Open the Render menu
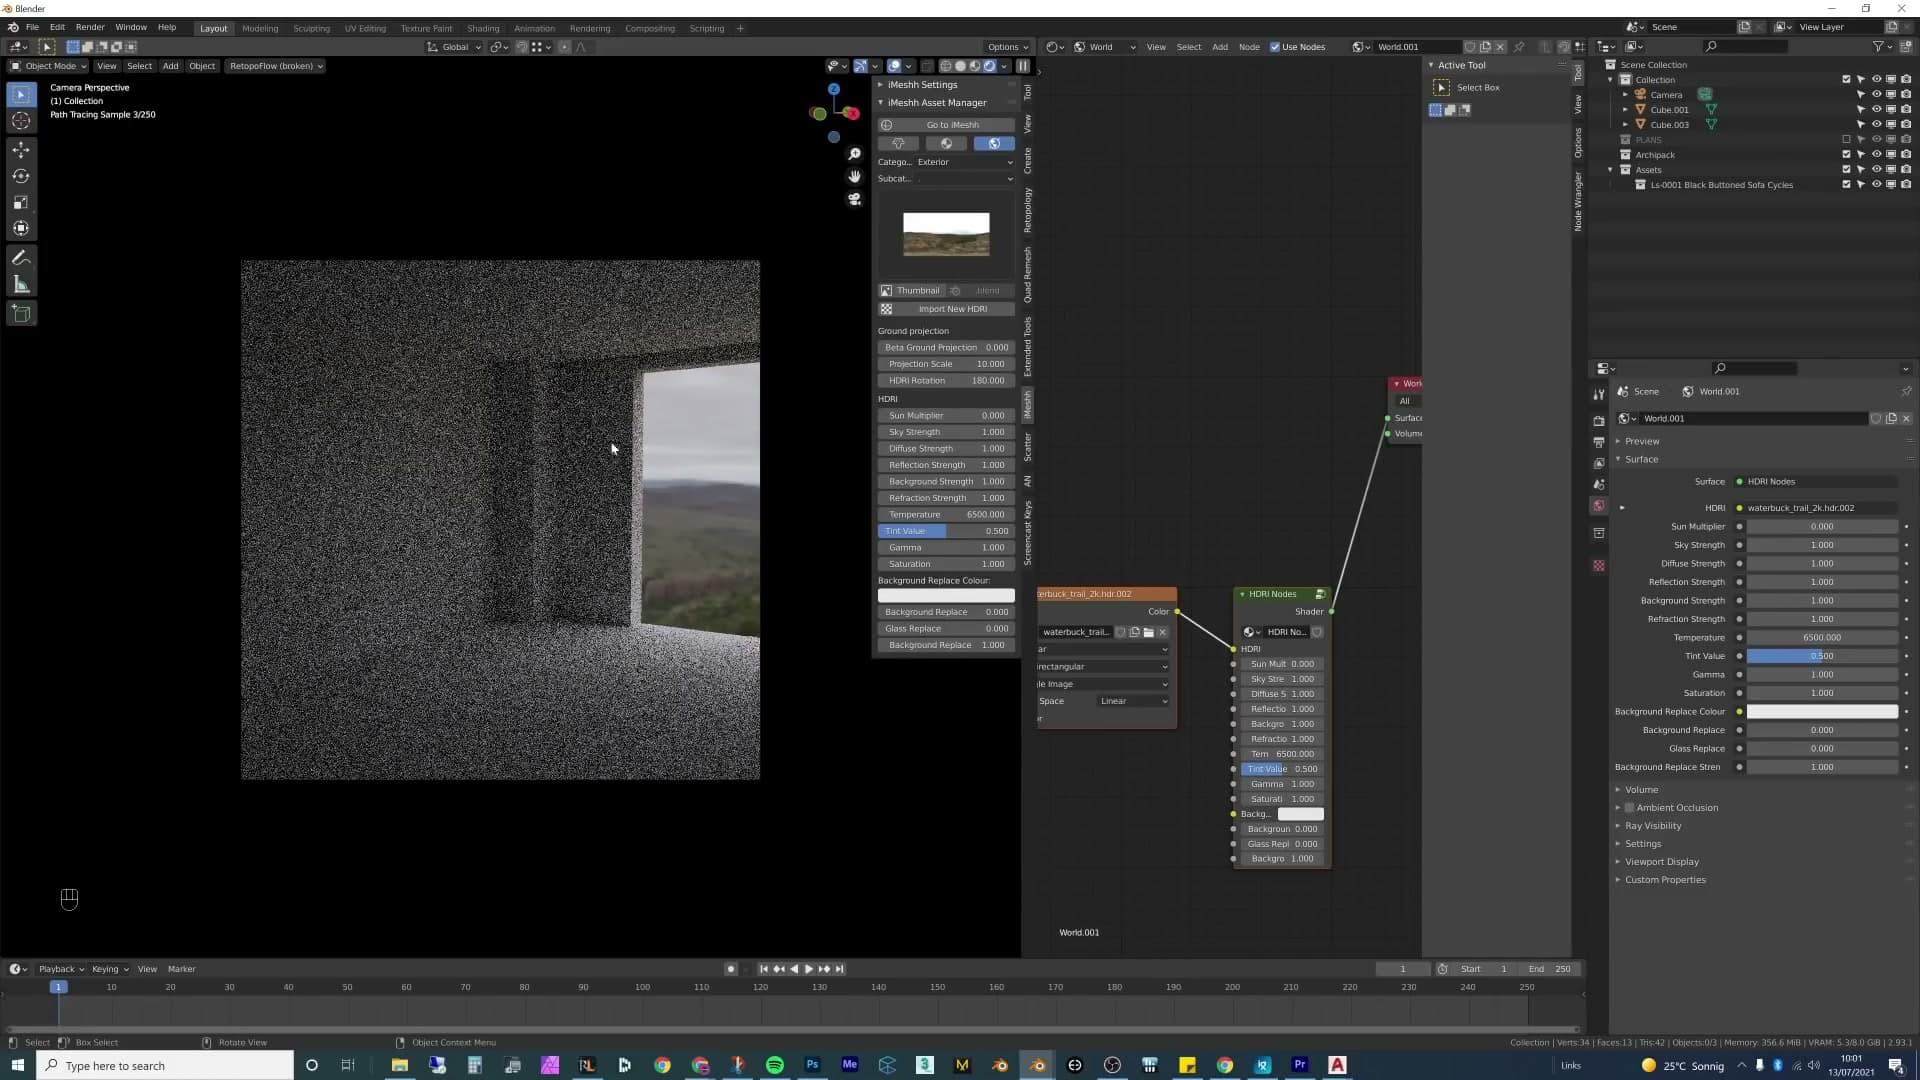The width and height of the screenshot is (1920, 1080). point(90,28)
